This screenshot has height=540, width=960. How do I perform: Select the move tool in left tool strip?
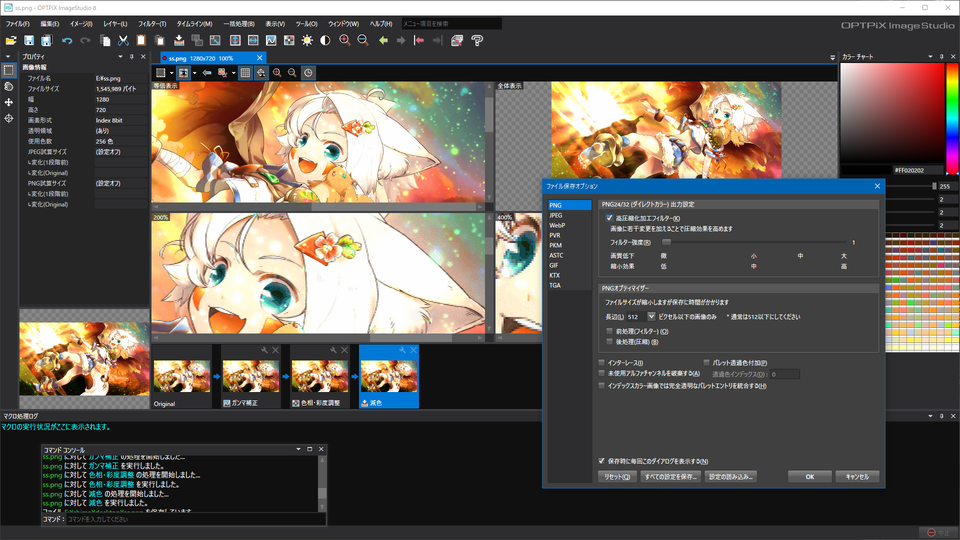(x=9, y=102)
